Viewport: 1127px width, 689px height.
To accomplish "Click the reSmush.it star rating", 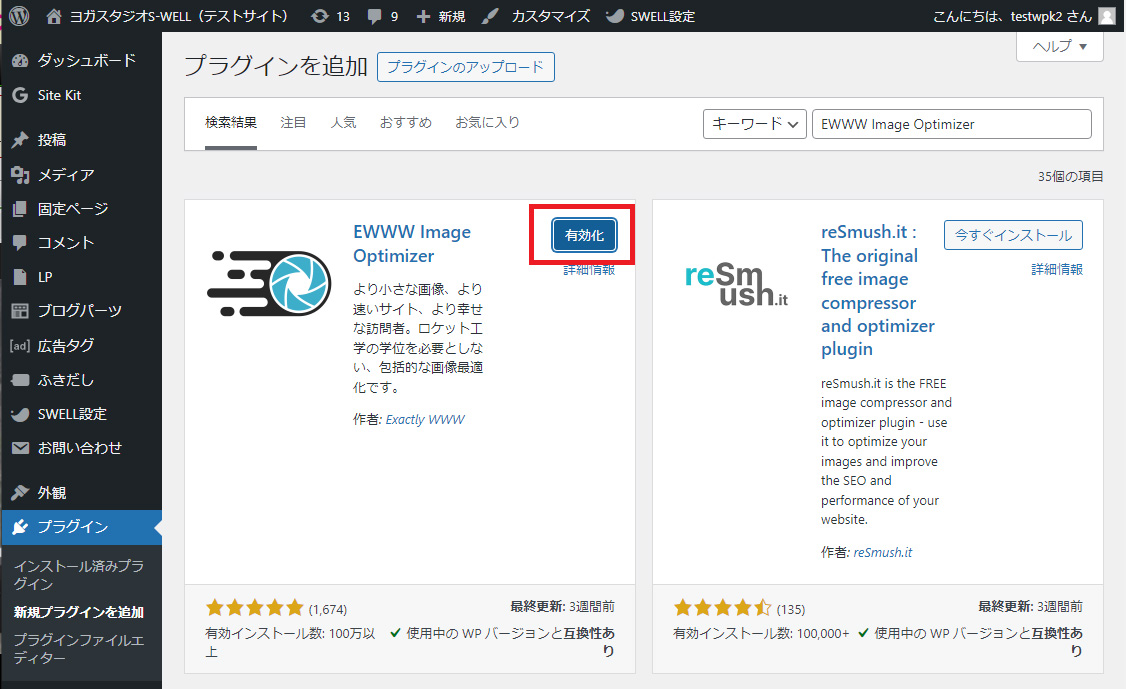I will [722, 608].
